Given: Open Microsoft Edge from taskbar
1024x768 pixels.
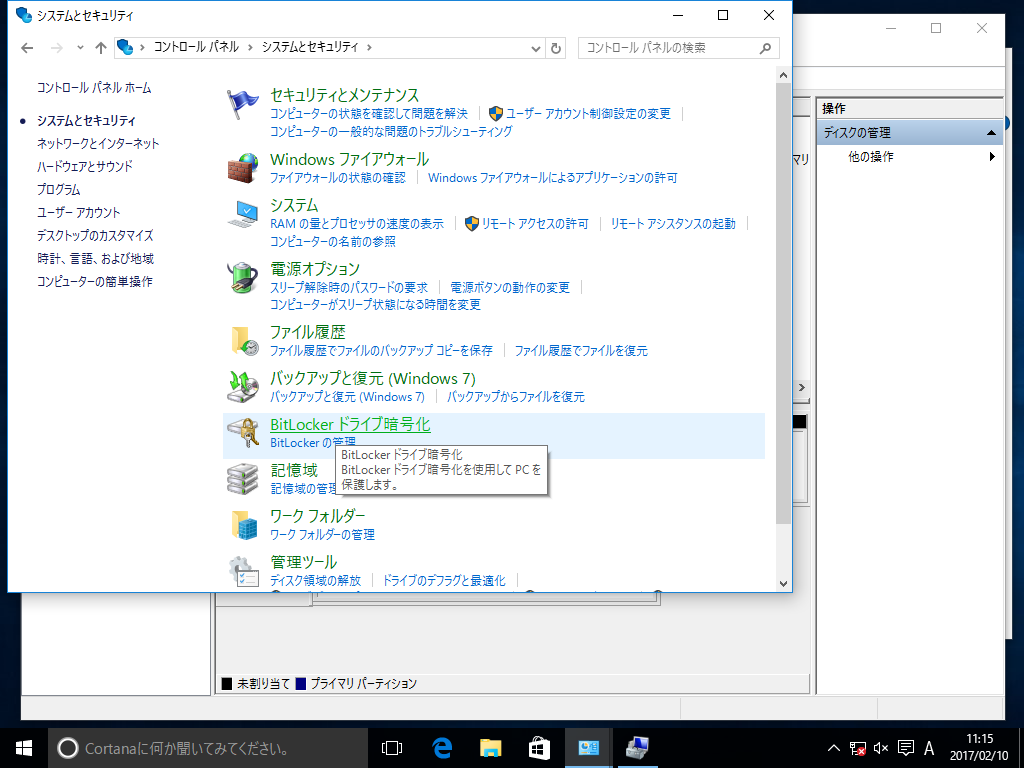Looking at the screenshot, I should click(443, 748).
